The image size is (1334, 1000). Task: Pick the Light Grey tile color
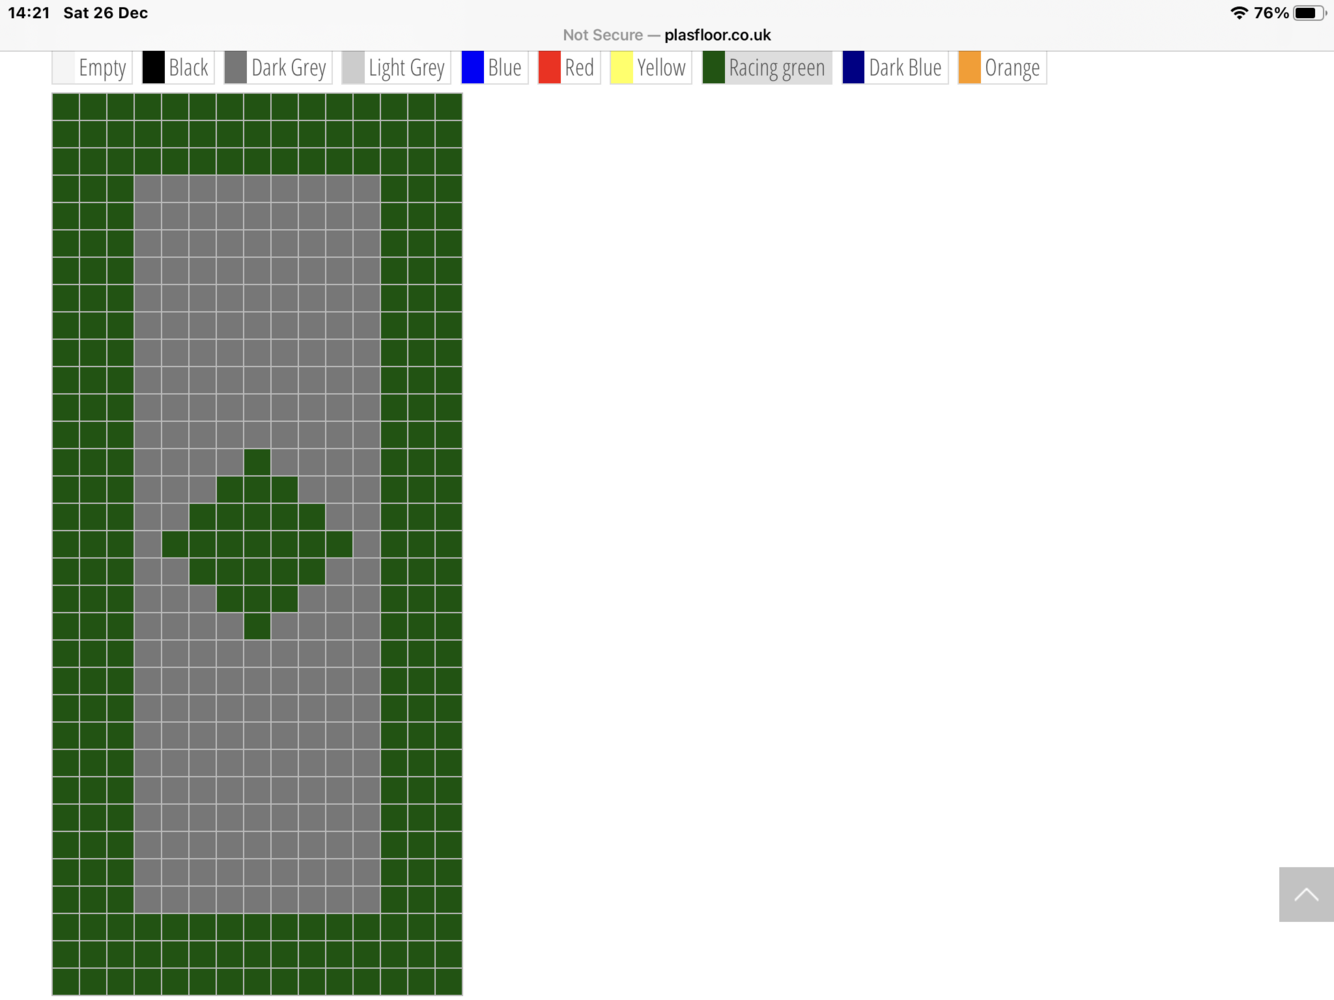click(396, 67)
